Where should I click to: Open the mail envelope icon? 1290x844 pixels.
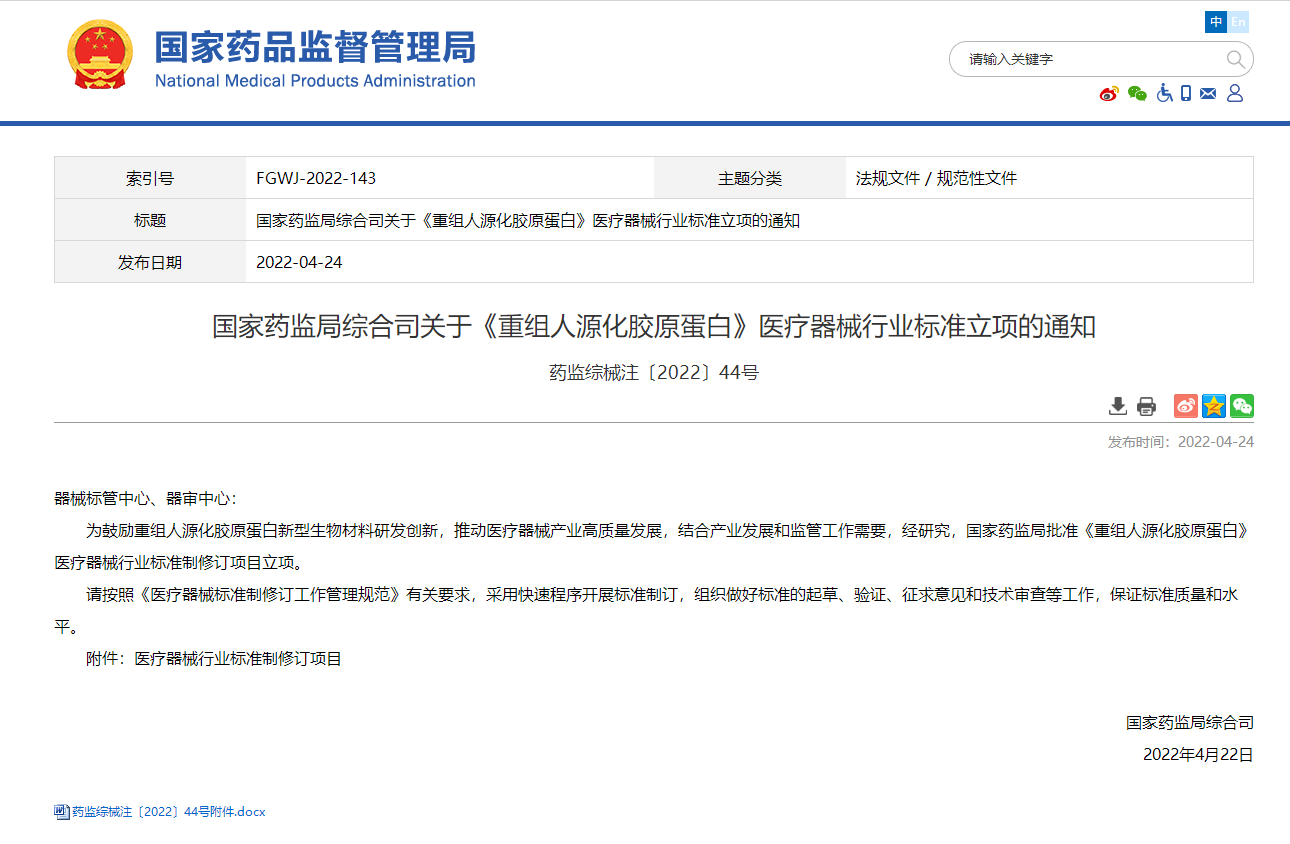(1208, 93)
